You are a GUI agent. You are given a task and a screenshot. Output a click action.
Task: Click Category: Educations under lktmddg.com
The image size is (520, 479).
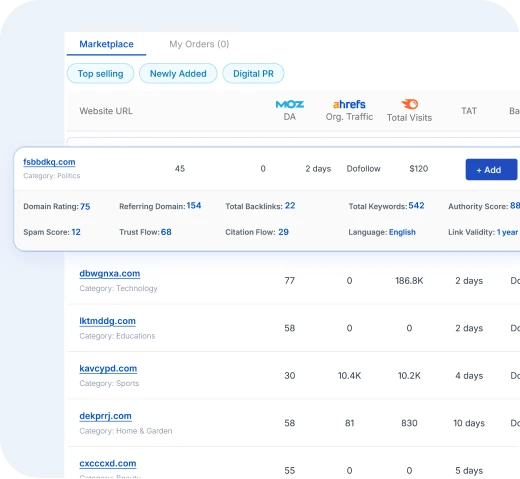click(117, 336)
